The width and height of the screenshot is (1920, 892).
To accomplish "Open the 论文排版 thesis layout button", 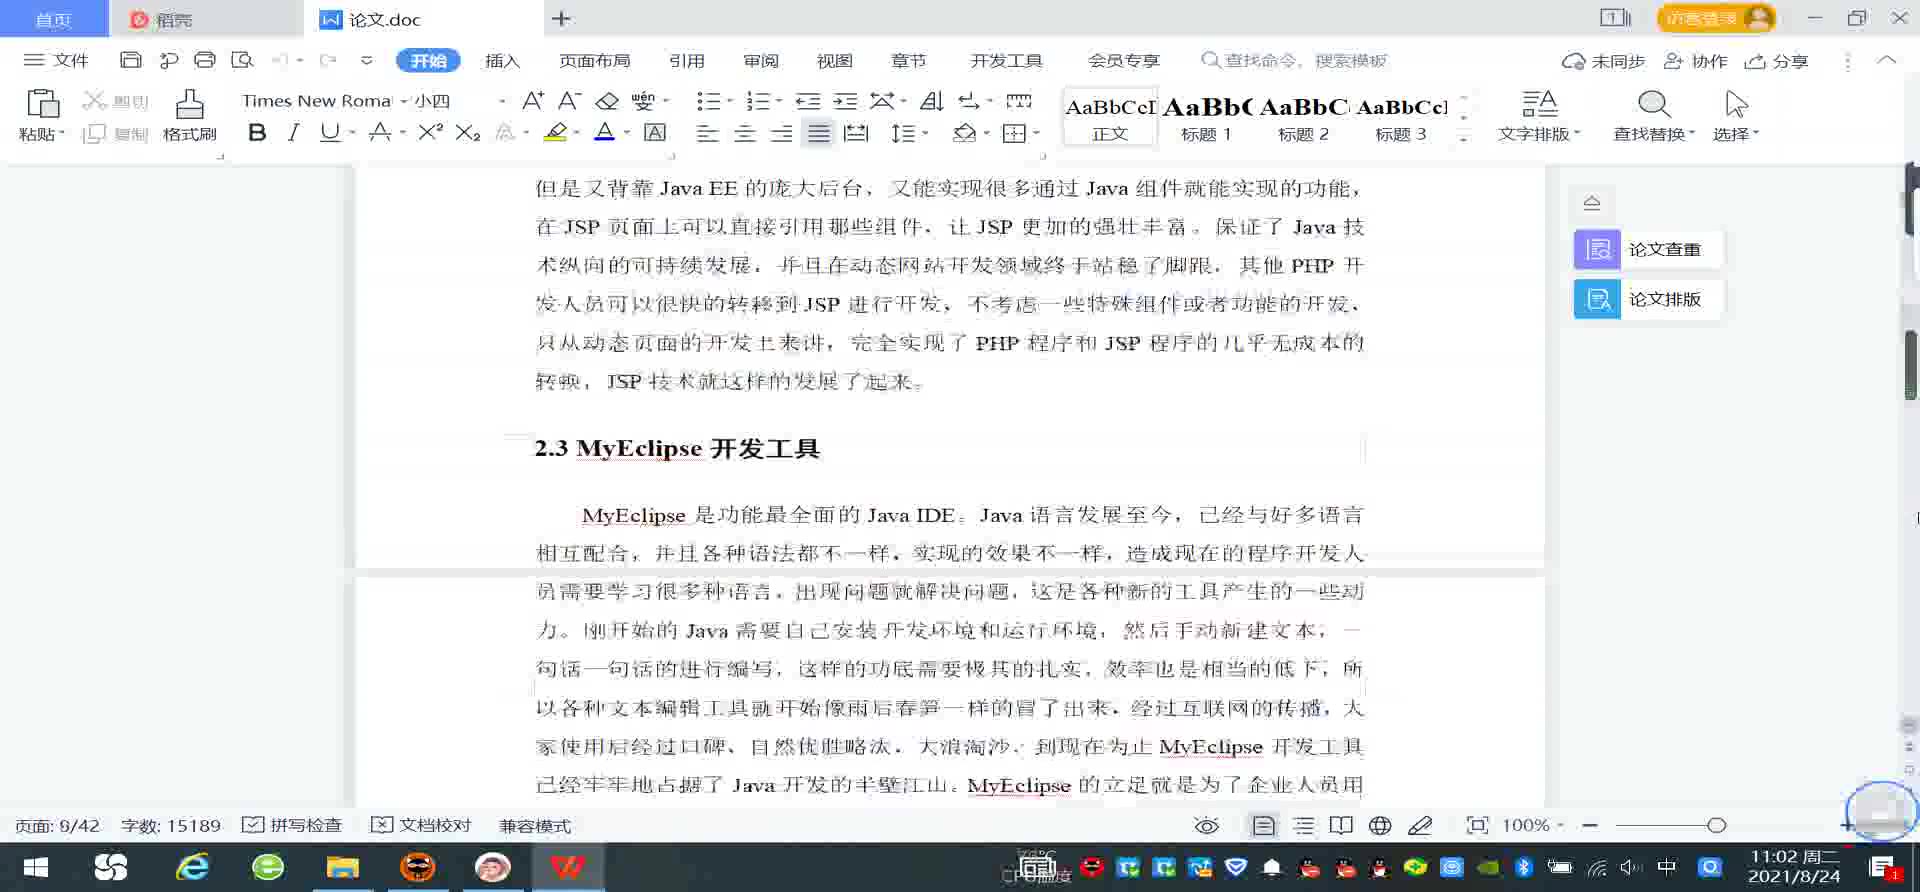I will point(1648,299).
